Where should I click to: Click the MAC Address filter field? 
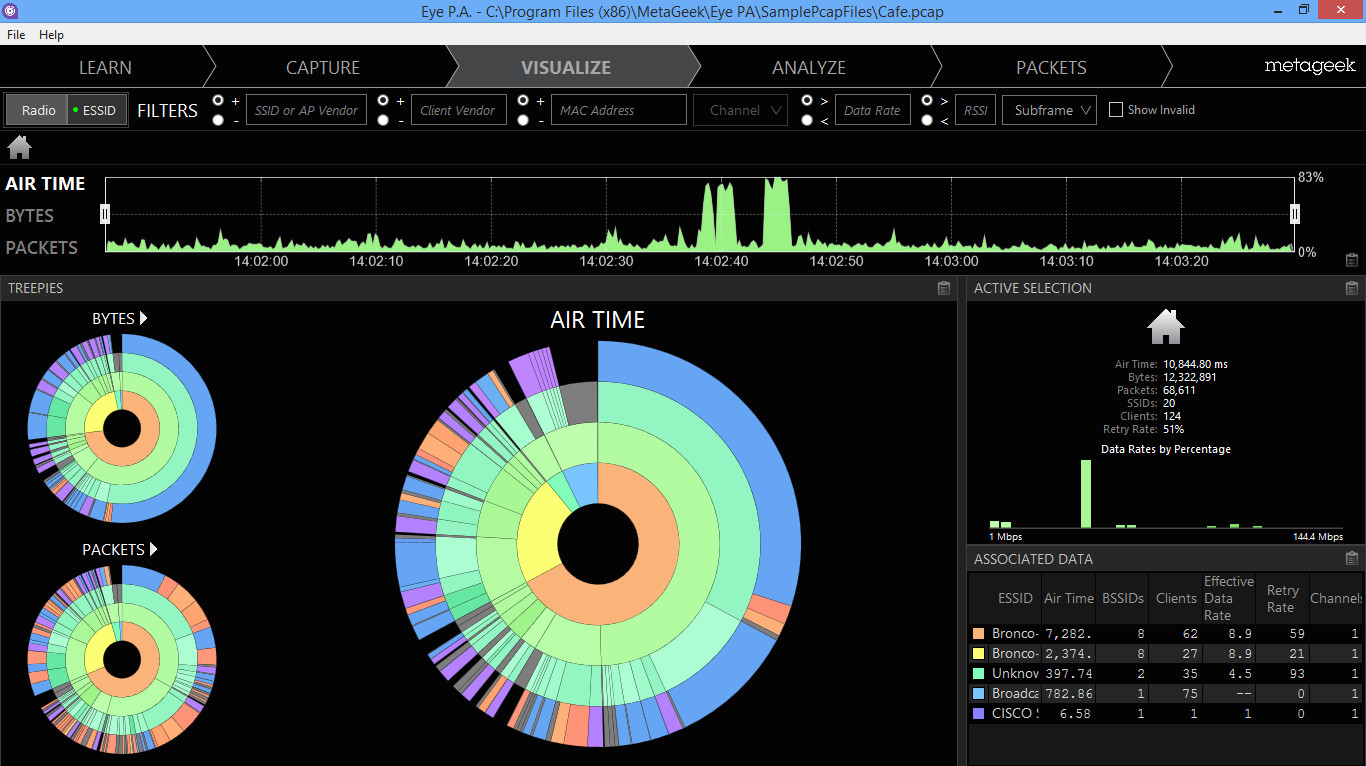click(x=619, y=110)
